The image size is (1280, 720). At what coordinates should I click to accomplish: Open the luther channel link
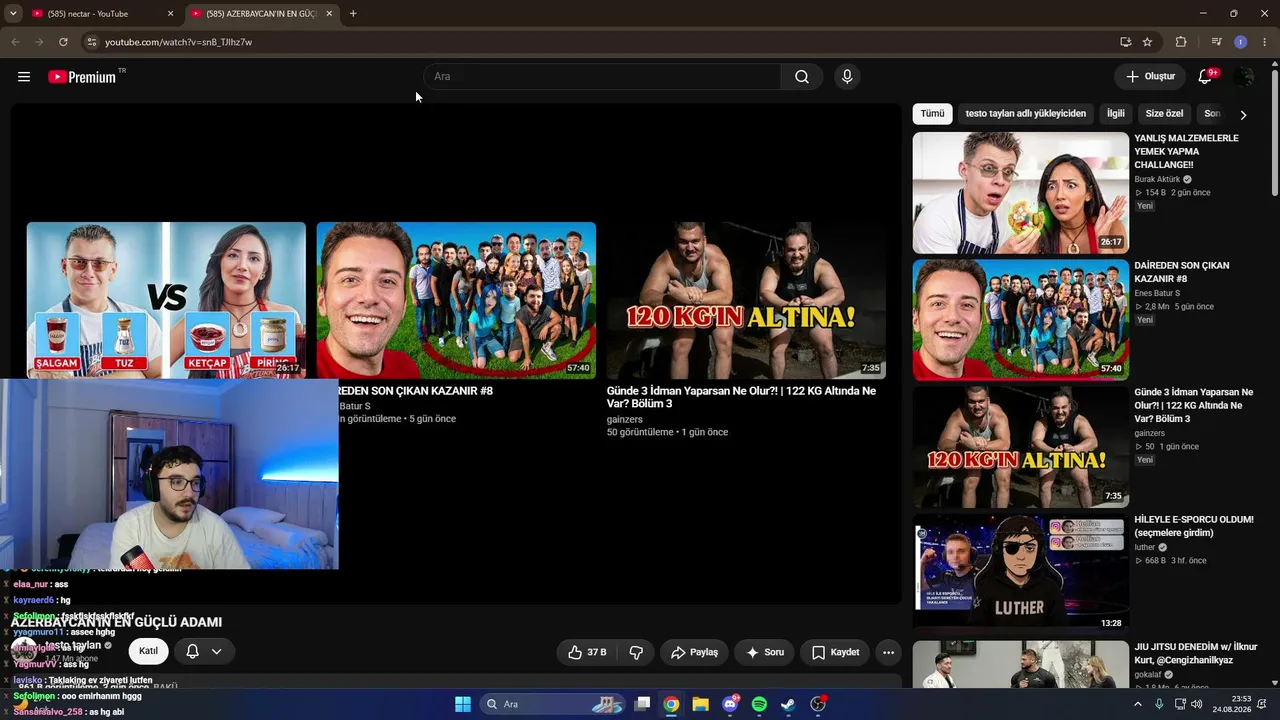coord(1145,547)
